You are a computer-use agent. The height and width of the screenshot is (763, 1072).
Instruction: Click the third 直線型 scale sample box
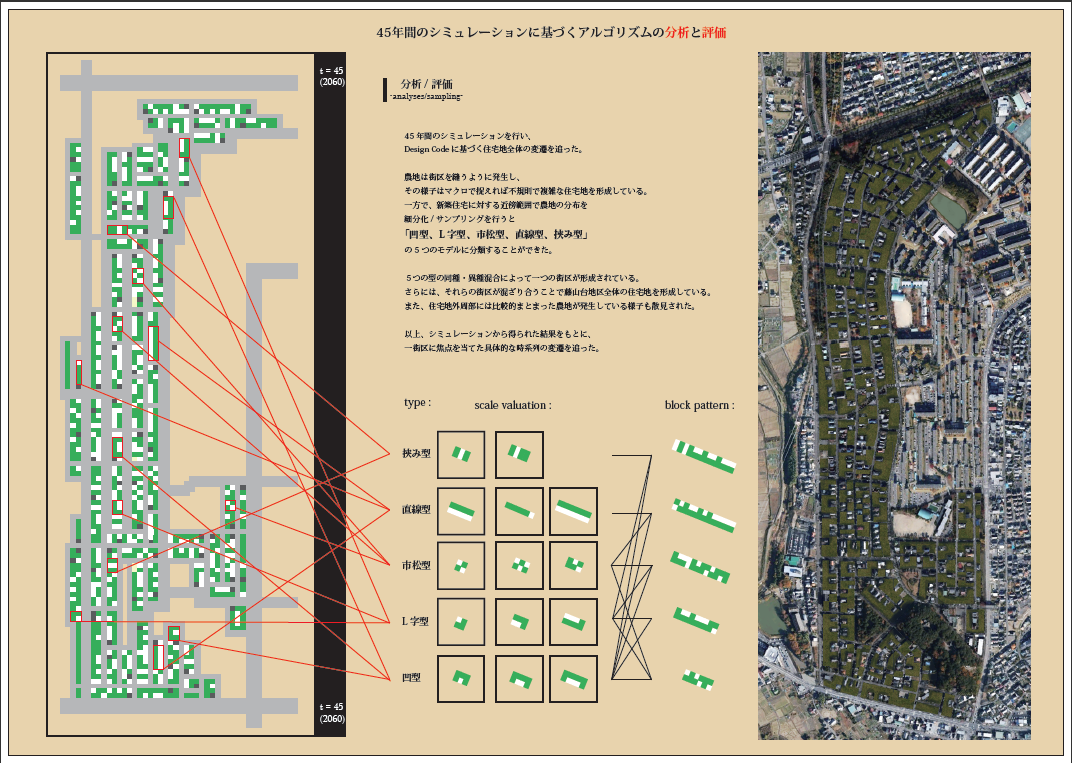pos(573,512)
